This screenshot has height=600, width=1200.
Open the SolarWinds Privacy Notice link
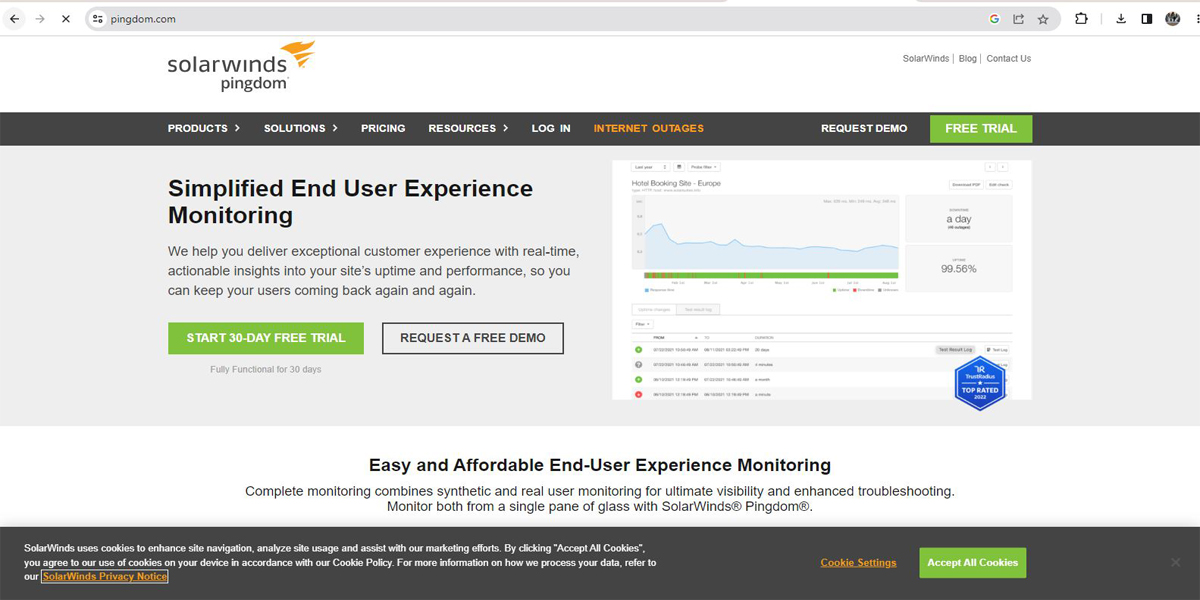(x=105, y=577)
